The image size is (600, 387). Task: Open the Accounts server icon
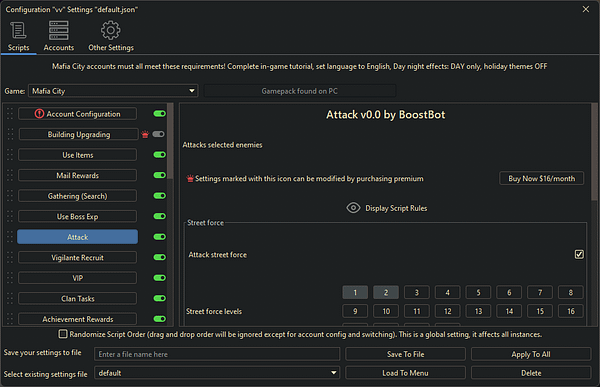click(x=59, y=31)
